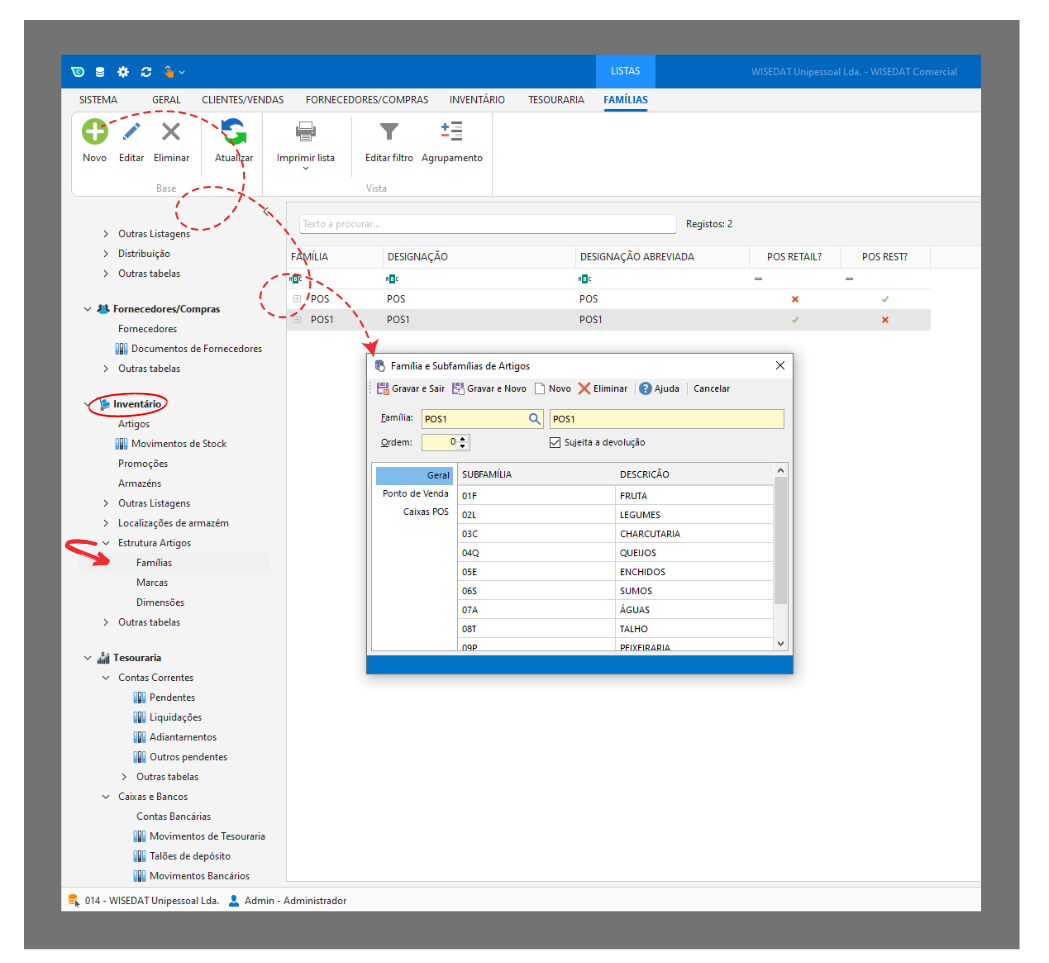The width and height of the screenshot is (1049, 963).
Task: Toggle the Sujeita a devolução checkbox
Action: pos(555,442)
